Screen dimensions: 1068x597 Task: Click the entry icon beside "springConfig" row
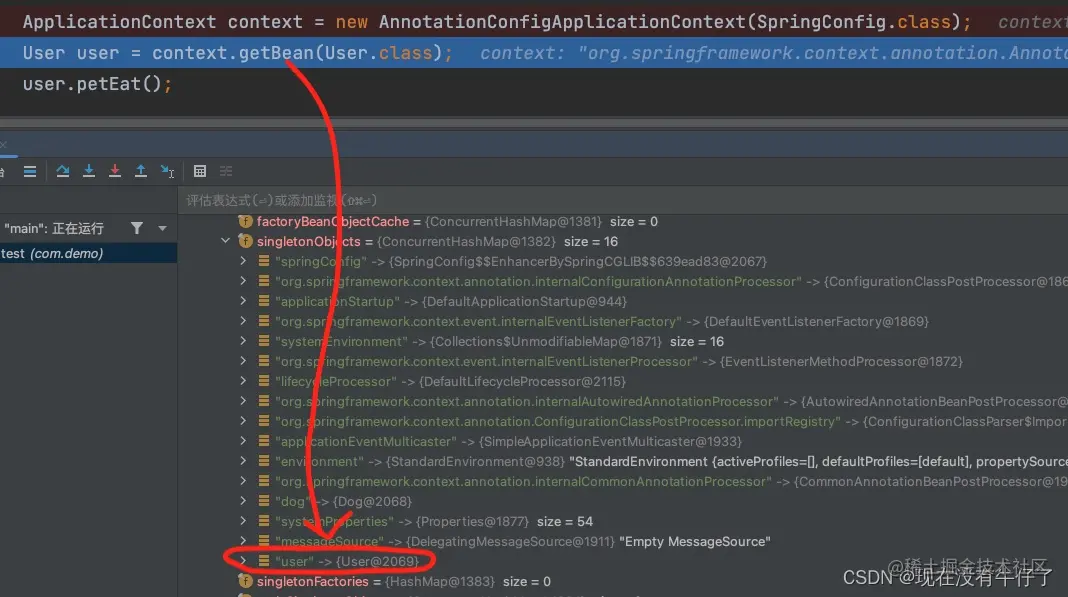264,261
